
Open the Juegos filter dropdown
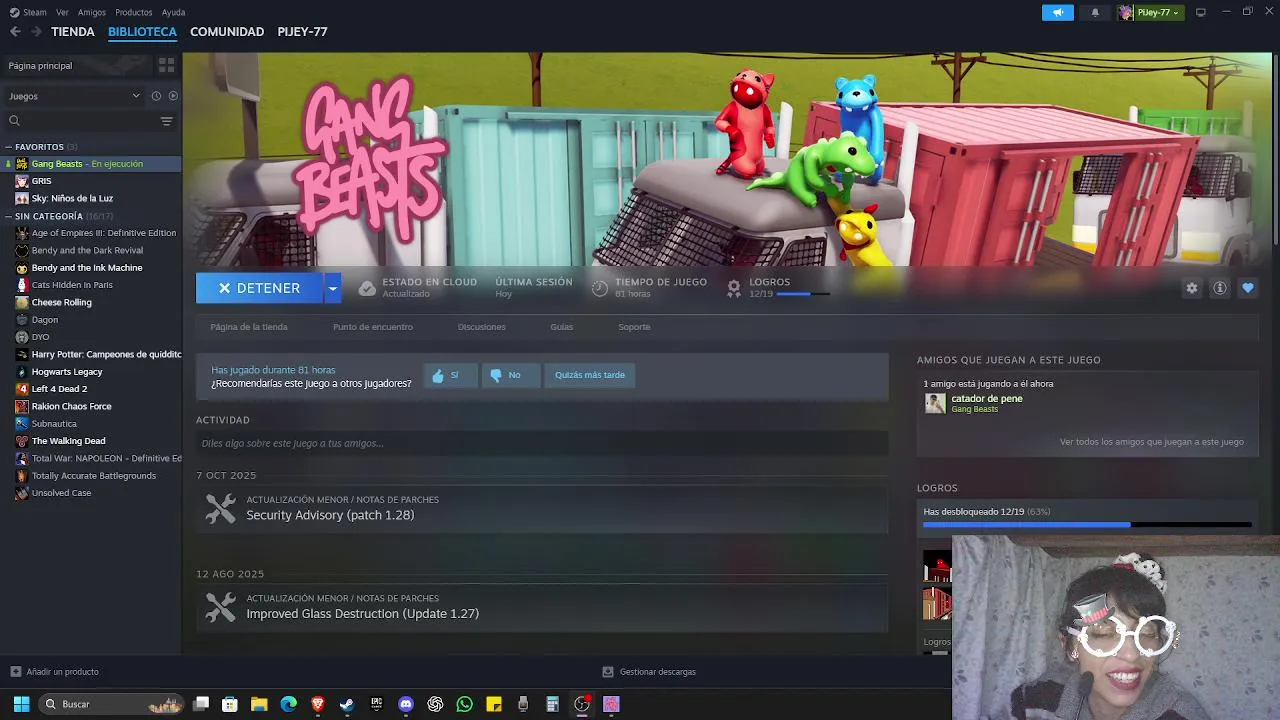click(x=75, y=96)
